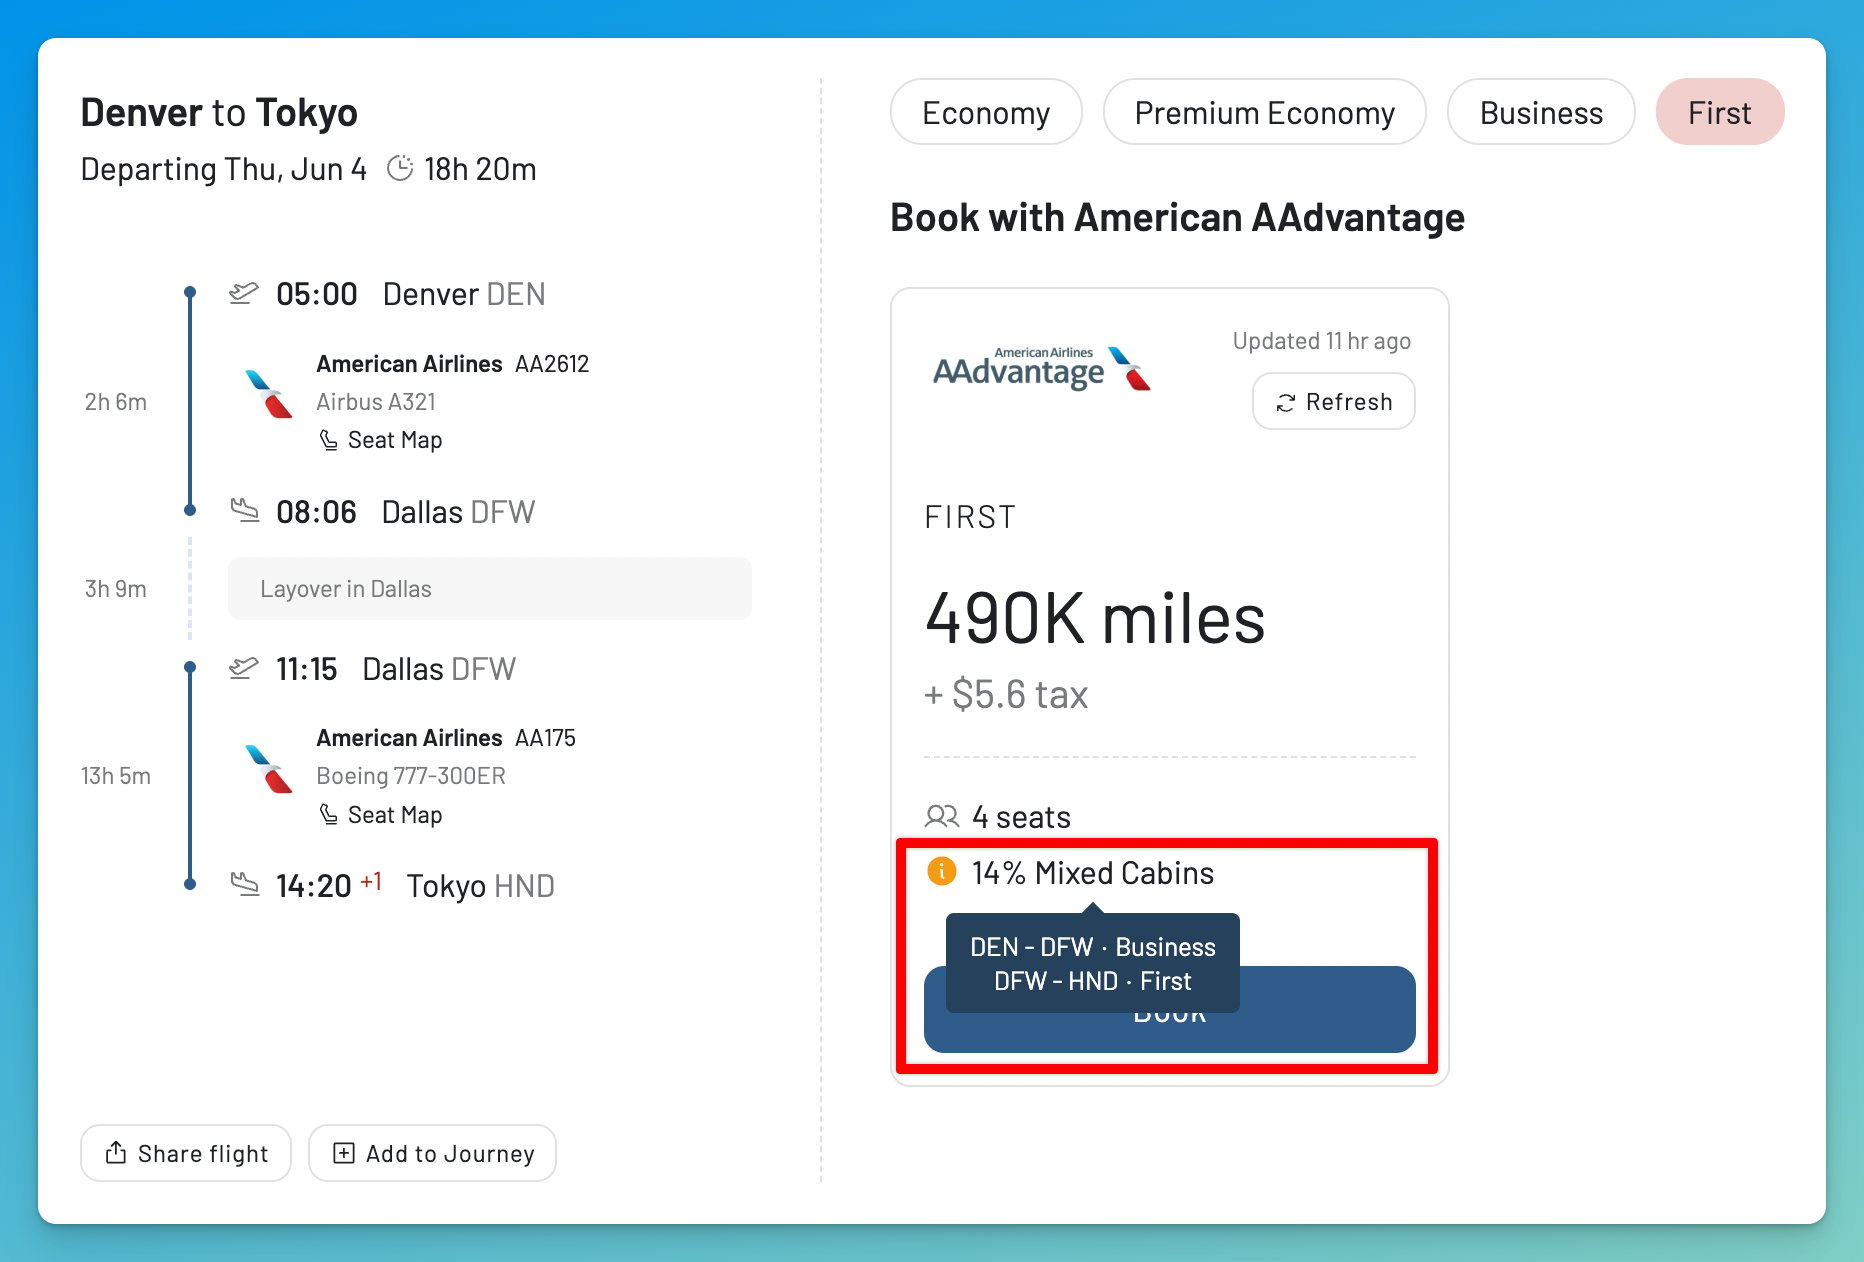
Task: Click the 490K miles price
Action: (x=1095, y=619)
